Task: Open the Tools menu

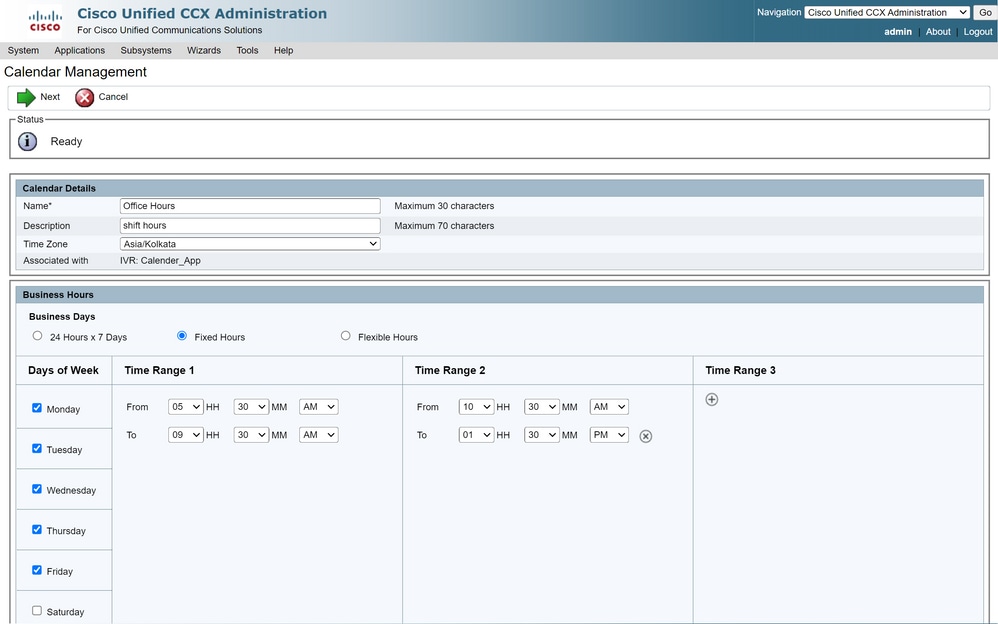Action: point(248,50)
